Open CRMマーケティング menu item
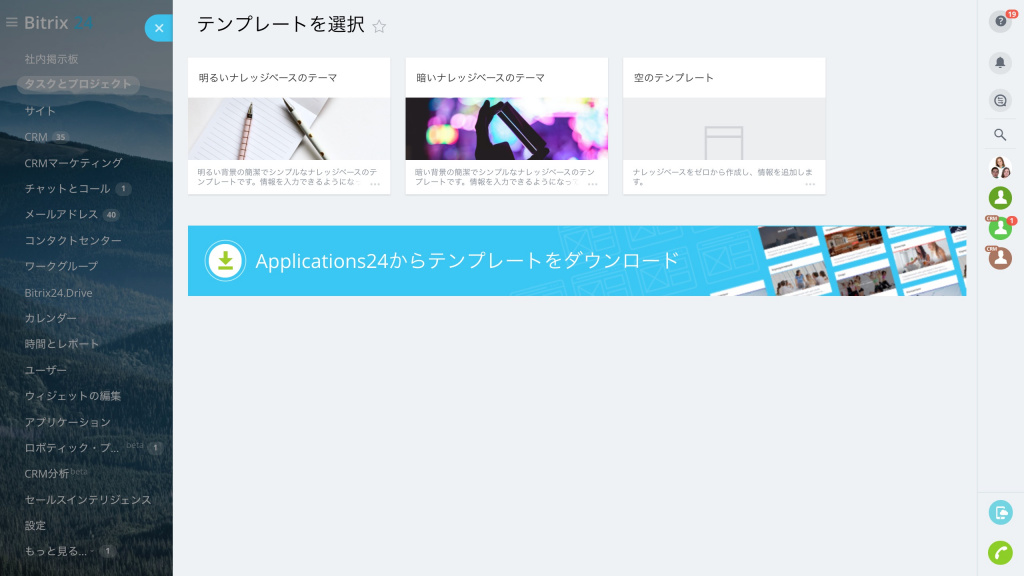Viewport: 1024px width, 576px height. point(73,163)
